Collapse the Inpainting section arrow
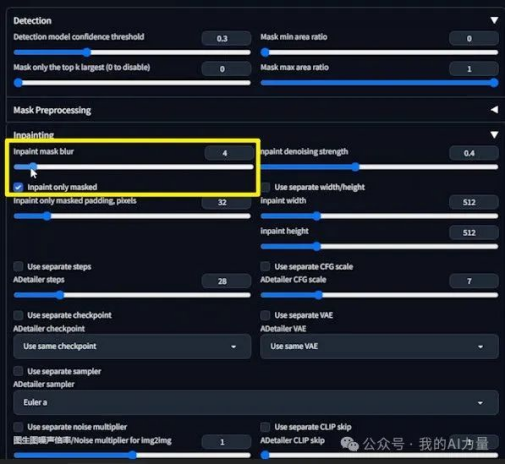 [x=494, y=135]
